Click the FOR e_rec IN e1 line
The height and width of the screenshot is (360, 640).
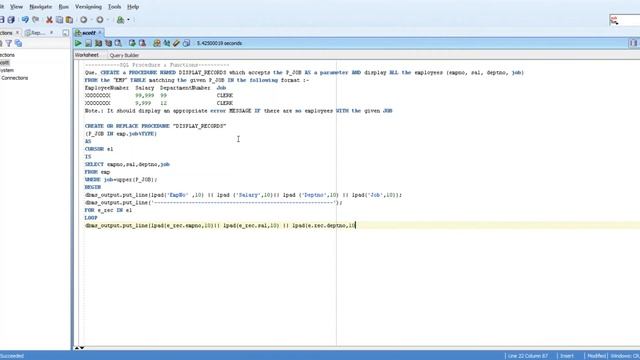point(108,210)
